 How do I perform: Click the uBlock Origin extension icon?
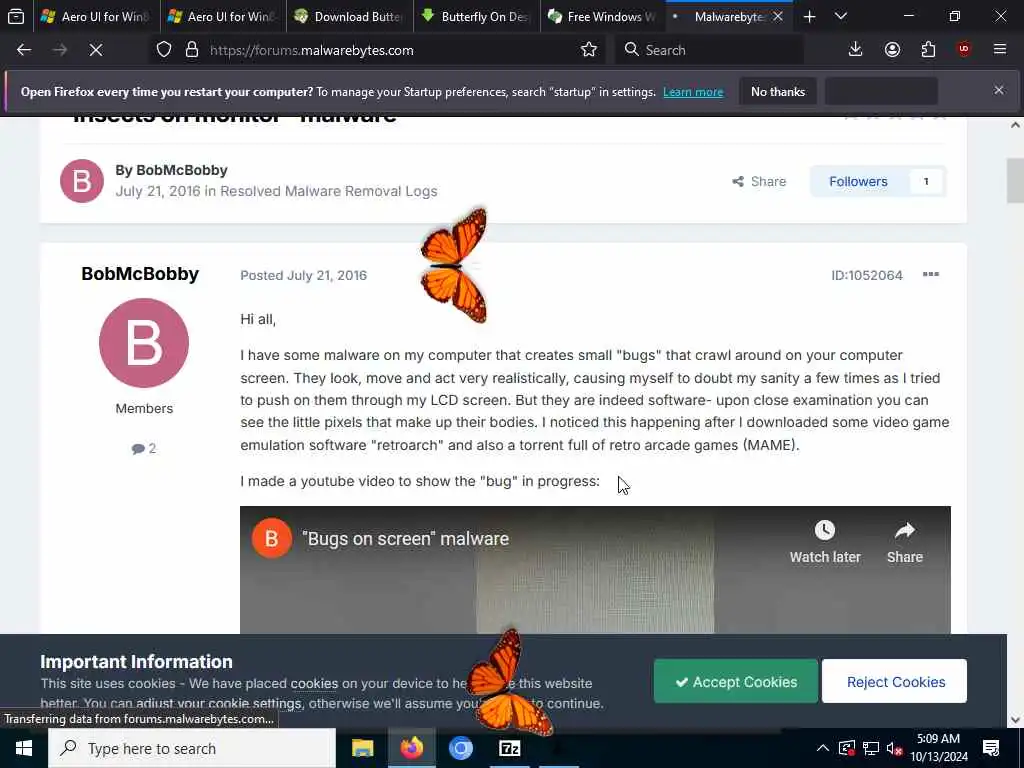tap(964, 50)
